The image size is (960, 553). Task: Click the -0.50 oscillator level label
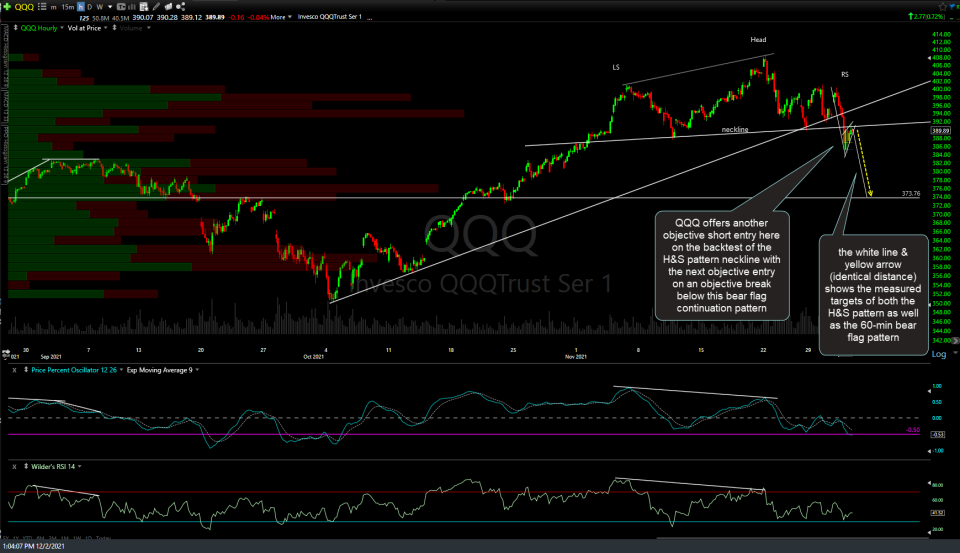(912, 430)
